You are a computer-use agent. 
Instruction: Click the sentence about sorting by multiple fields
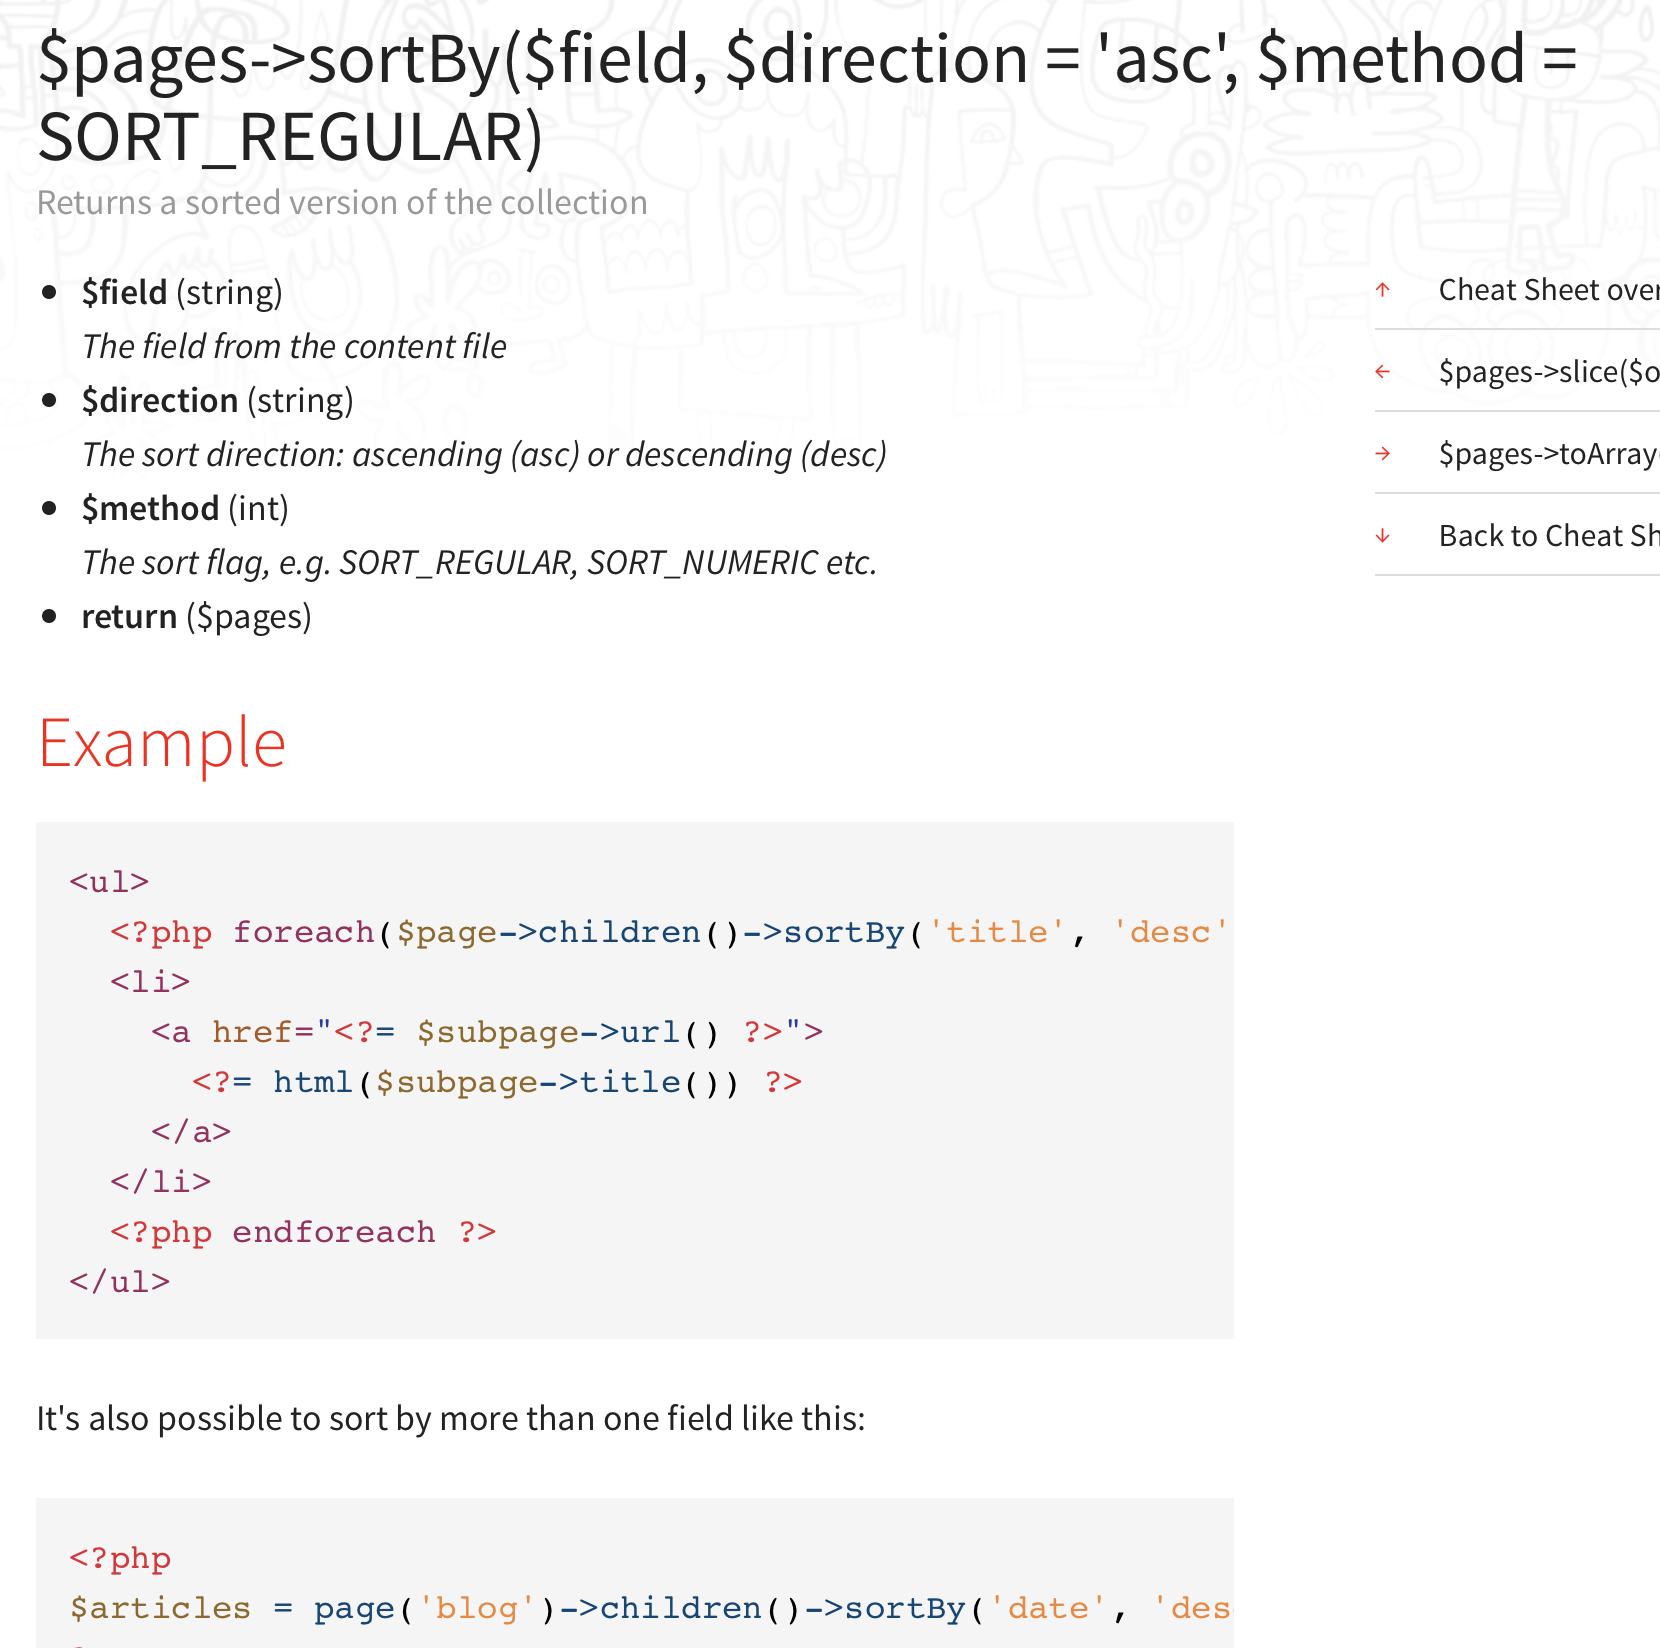pyautogui.click(x=450, y=1417)
